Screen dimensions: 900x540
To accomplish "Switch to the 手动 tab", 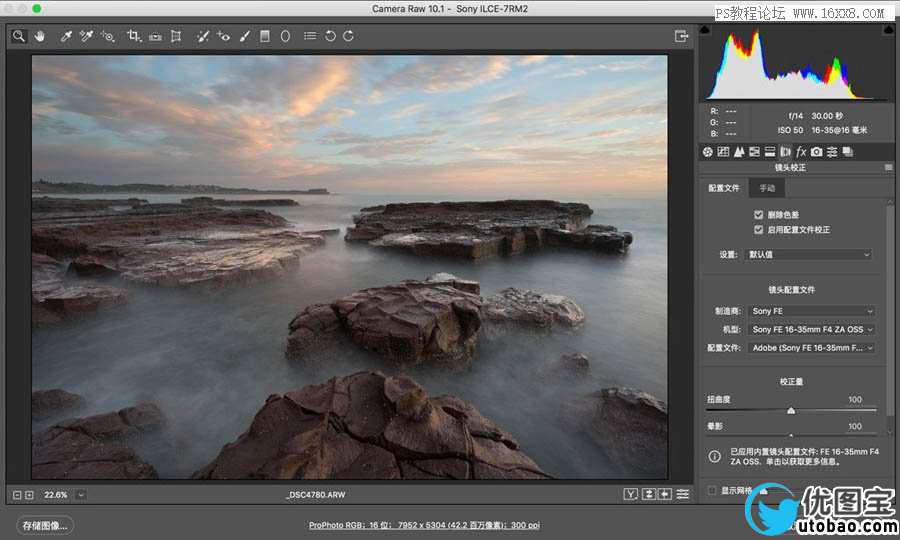I will tap(767, 188).
